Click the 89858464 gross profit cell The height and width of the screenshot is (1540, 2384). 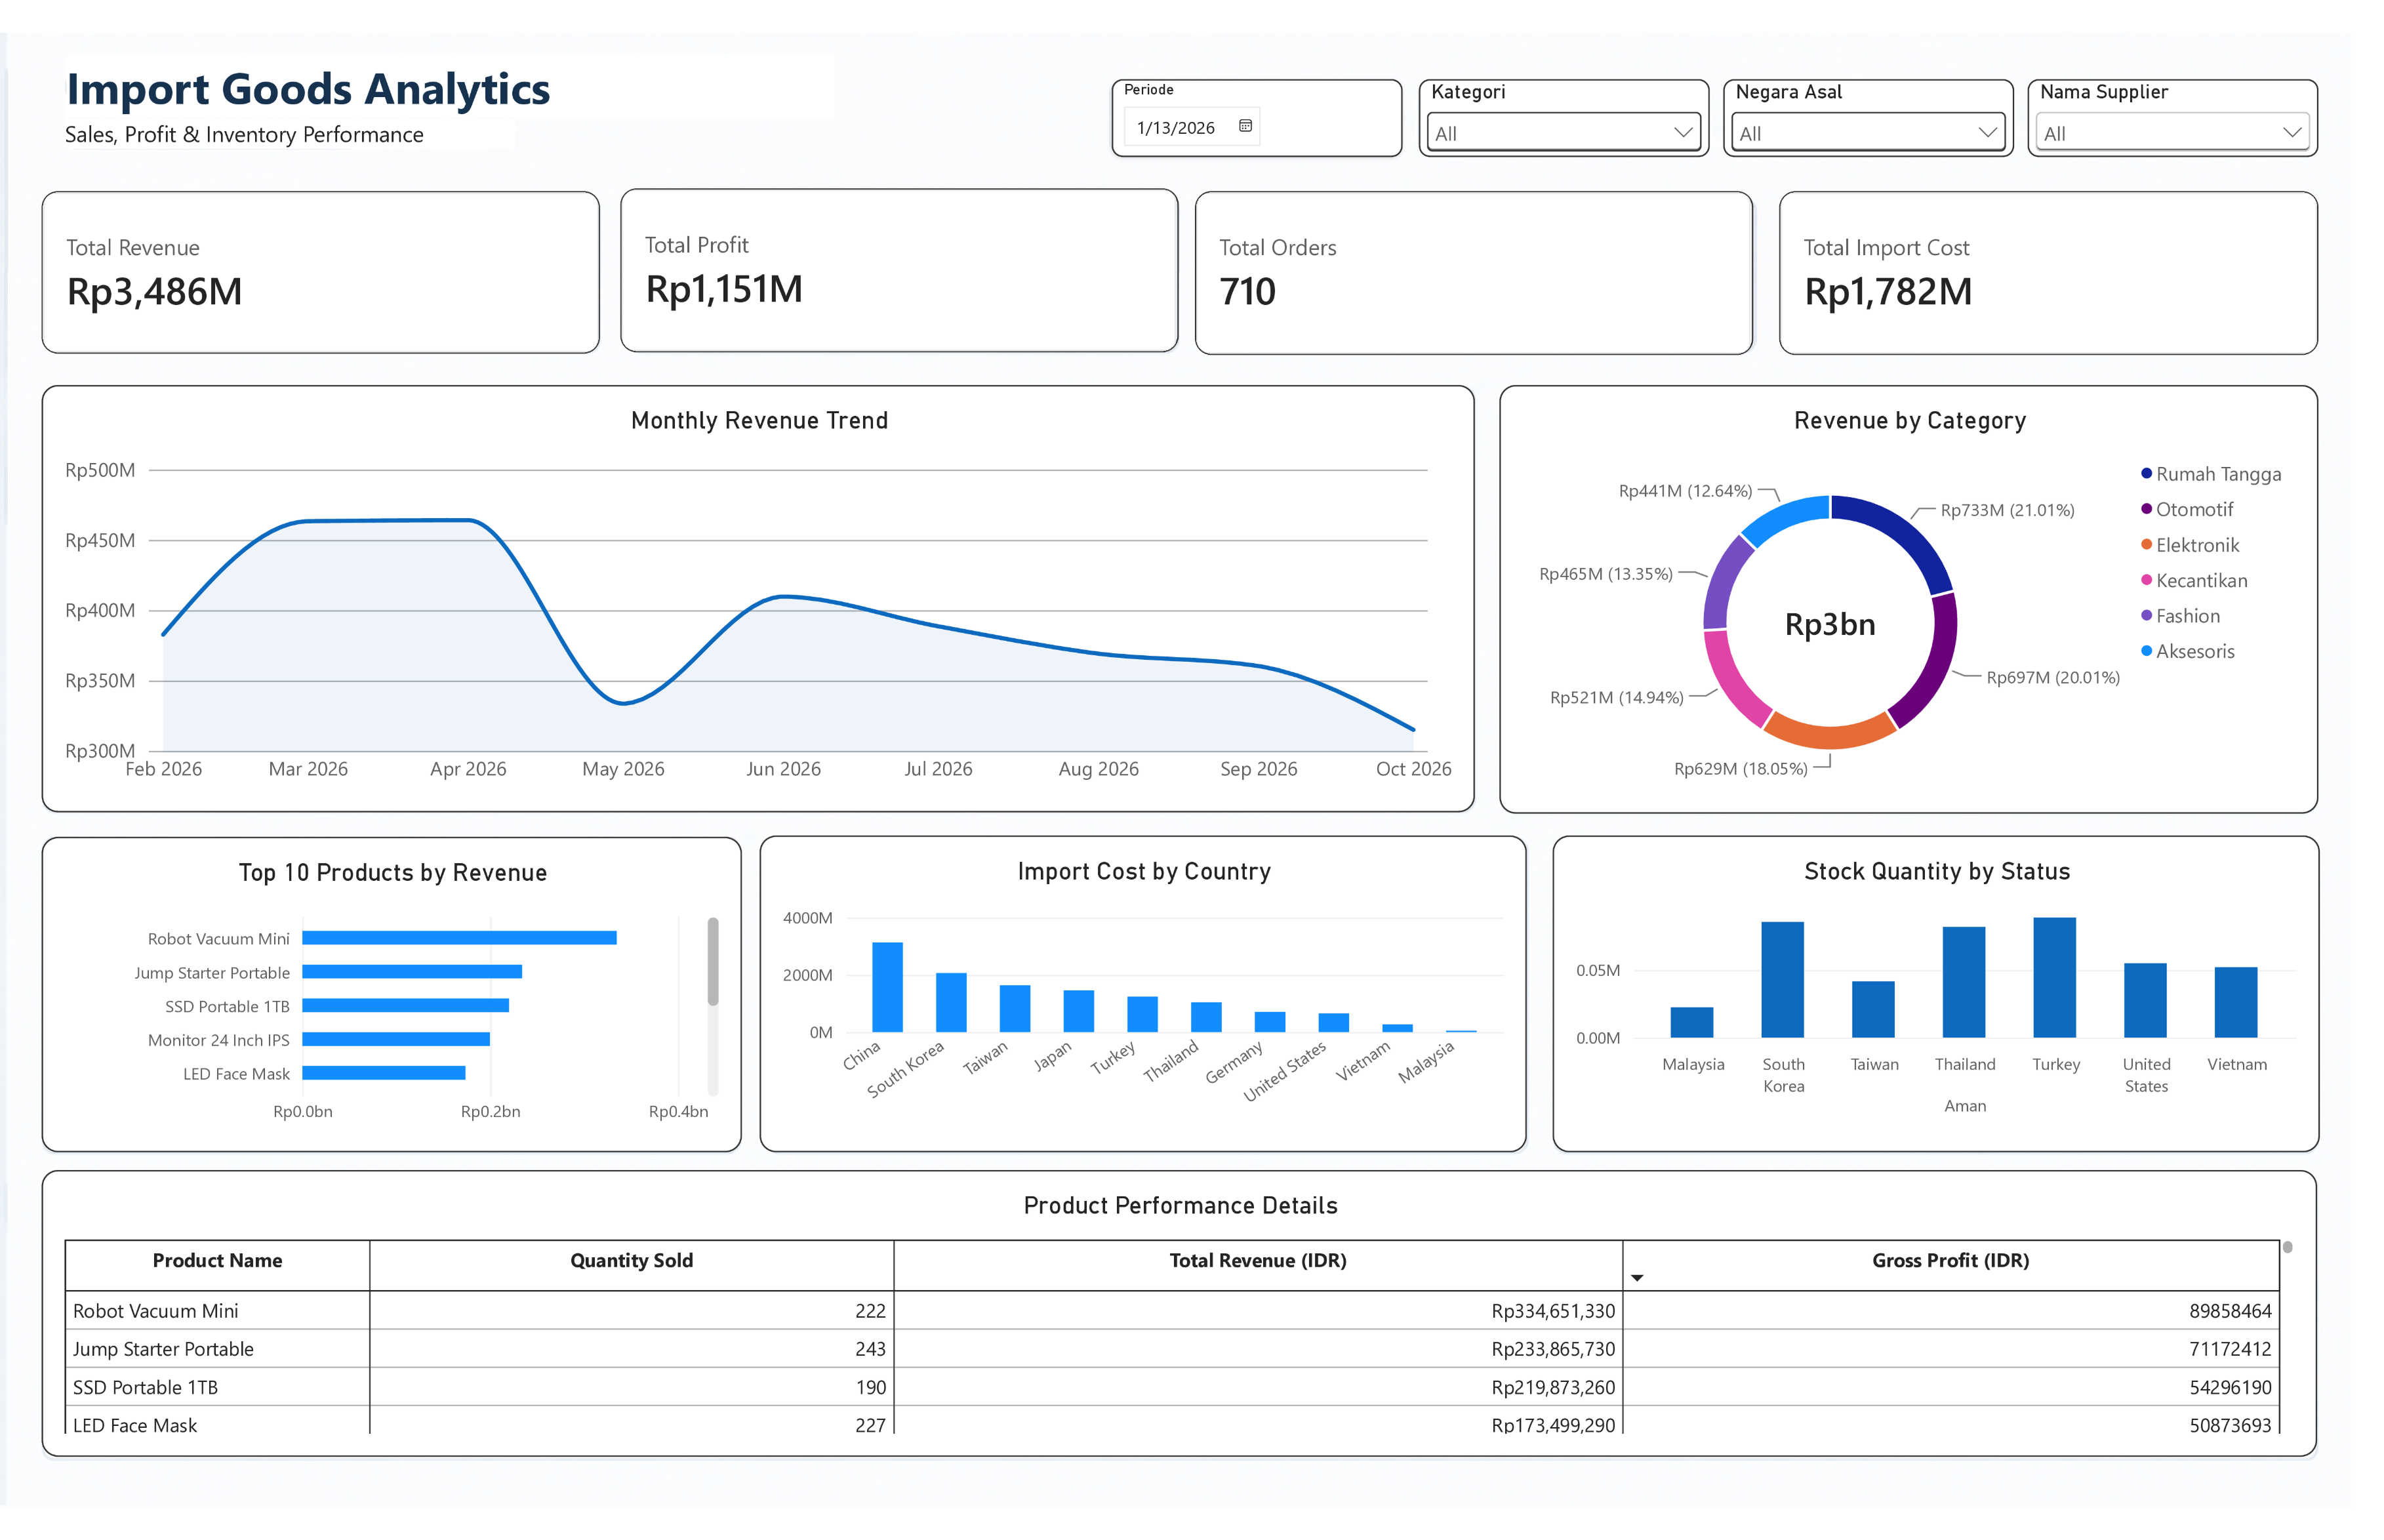click(x=2230, y=1310)
